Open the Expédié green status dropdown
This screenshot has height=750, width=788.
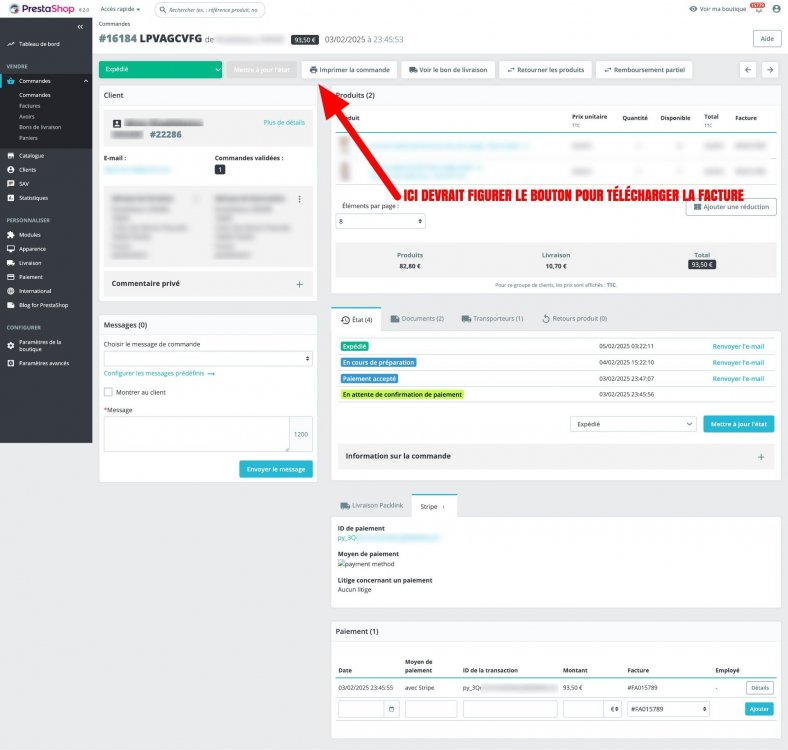(160, 69)
